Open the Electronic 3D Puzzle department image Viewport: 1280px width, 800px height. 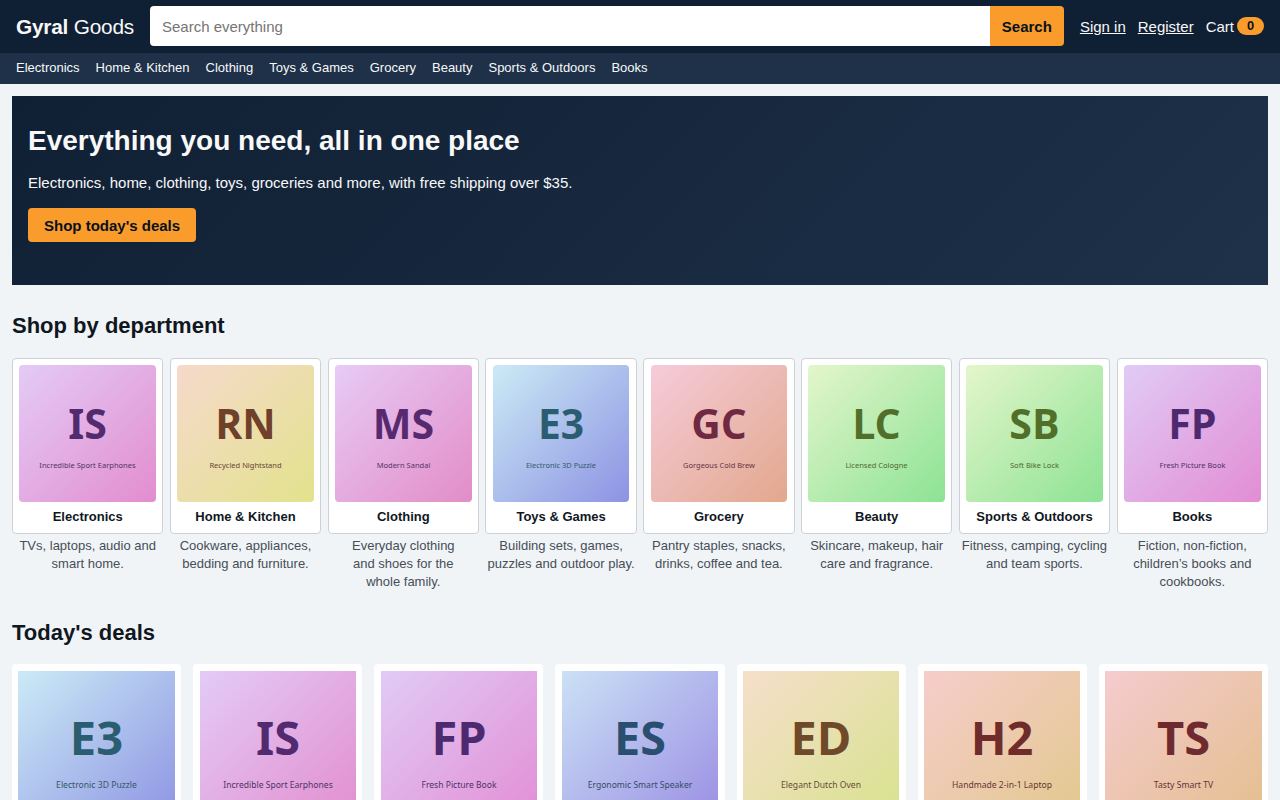point(561,433)
